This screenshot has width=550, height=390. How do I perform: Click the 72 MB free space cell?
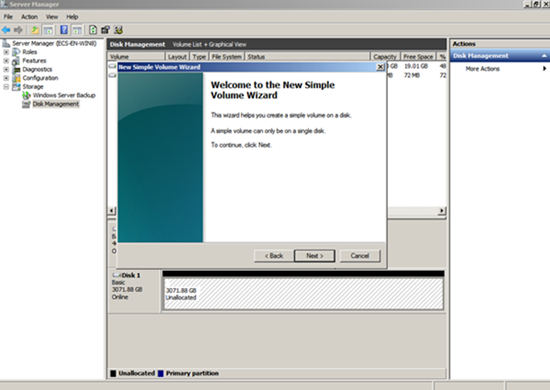pos(412,75)
